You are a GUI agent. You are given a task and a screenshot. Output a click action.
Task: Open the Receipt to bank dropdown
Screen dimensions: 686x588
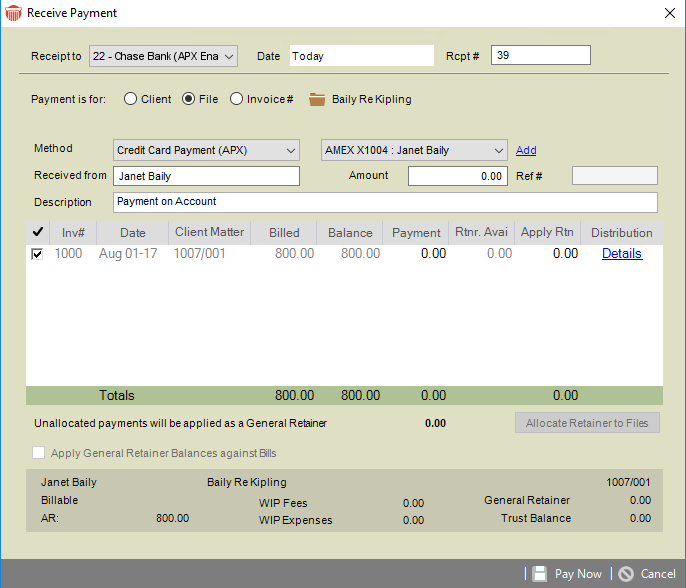tap(164, 56)
